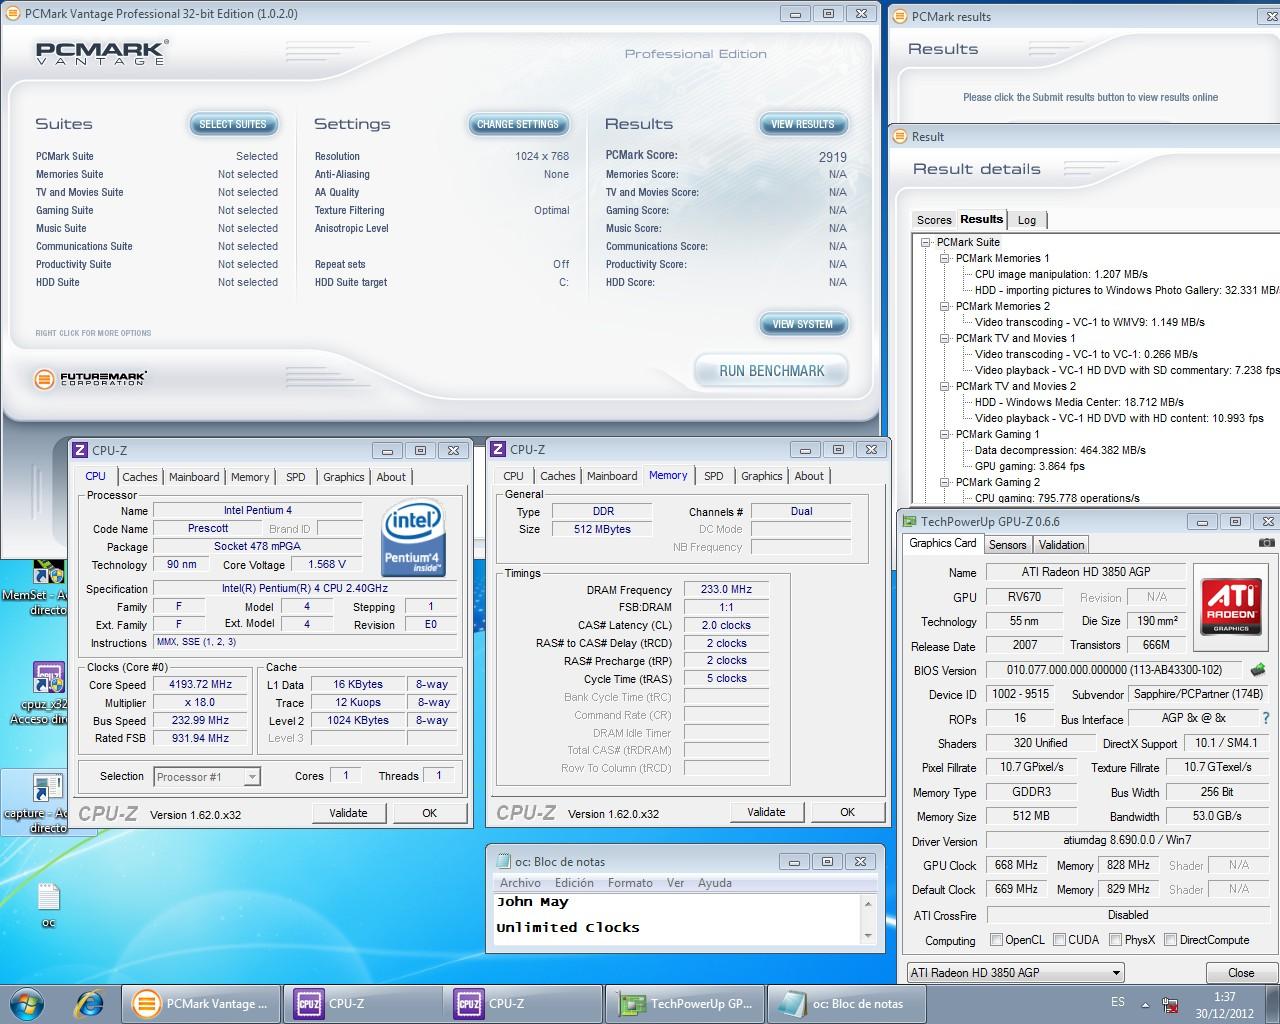1280x1024 pixels.
Task: Click the ES language indicator in tray
Action: (1118, 1002)
